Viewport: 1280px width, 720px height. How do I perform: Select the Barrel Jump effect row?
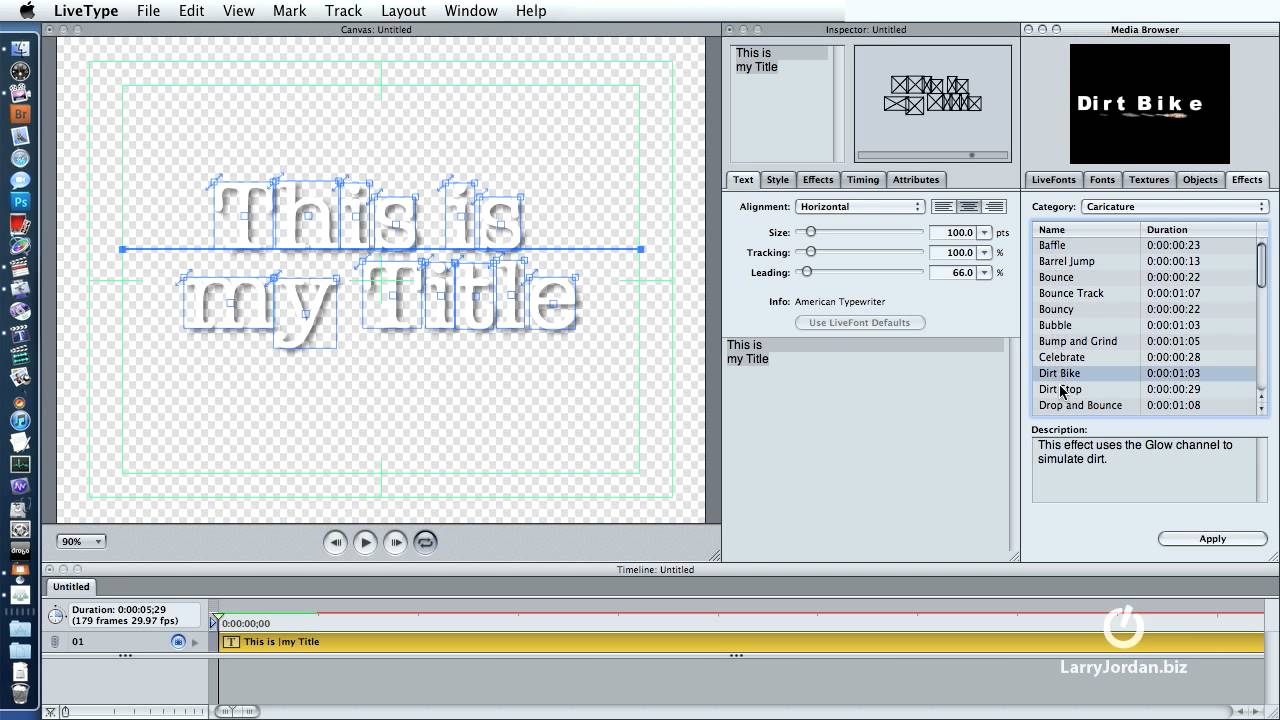[1145, 261]
